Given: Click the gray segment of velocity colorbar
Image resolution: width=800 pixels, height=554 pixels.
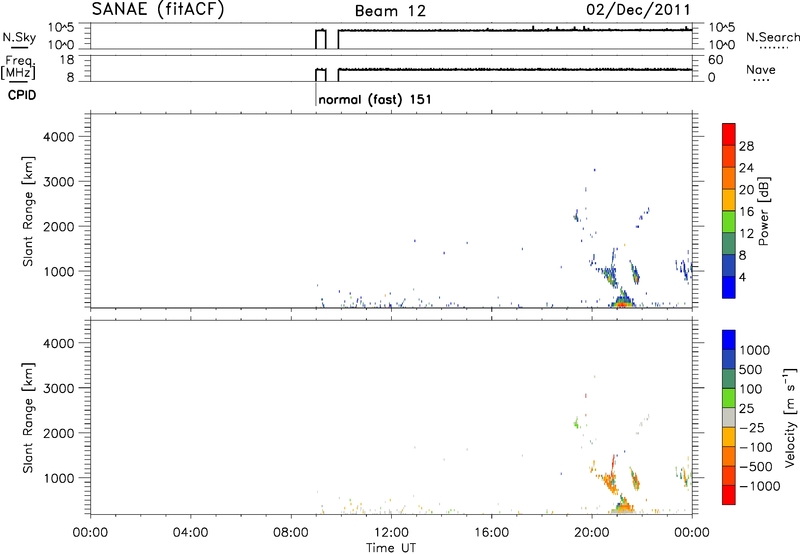Looking at the screenshot, I should click(729, 417).
